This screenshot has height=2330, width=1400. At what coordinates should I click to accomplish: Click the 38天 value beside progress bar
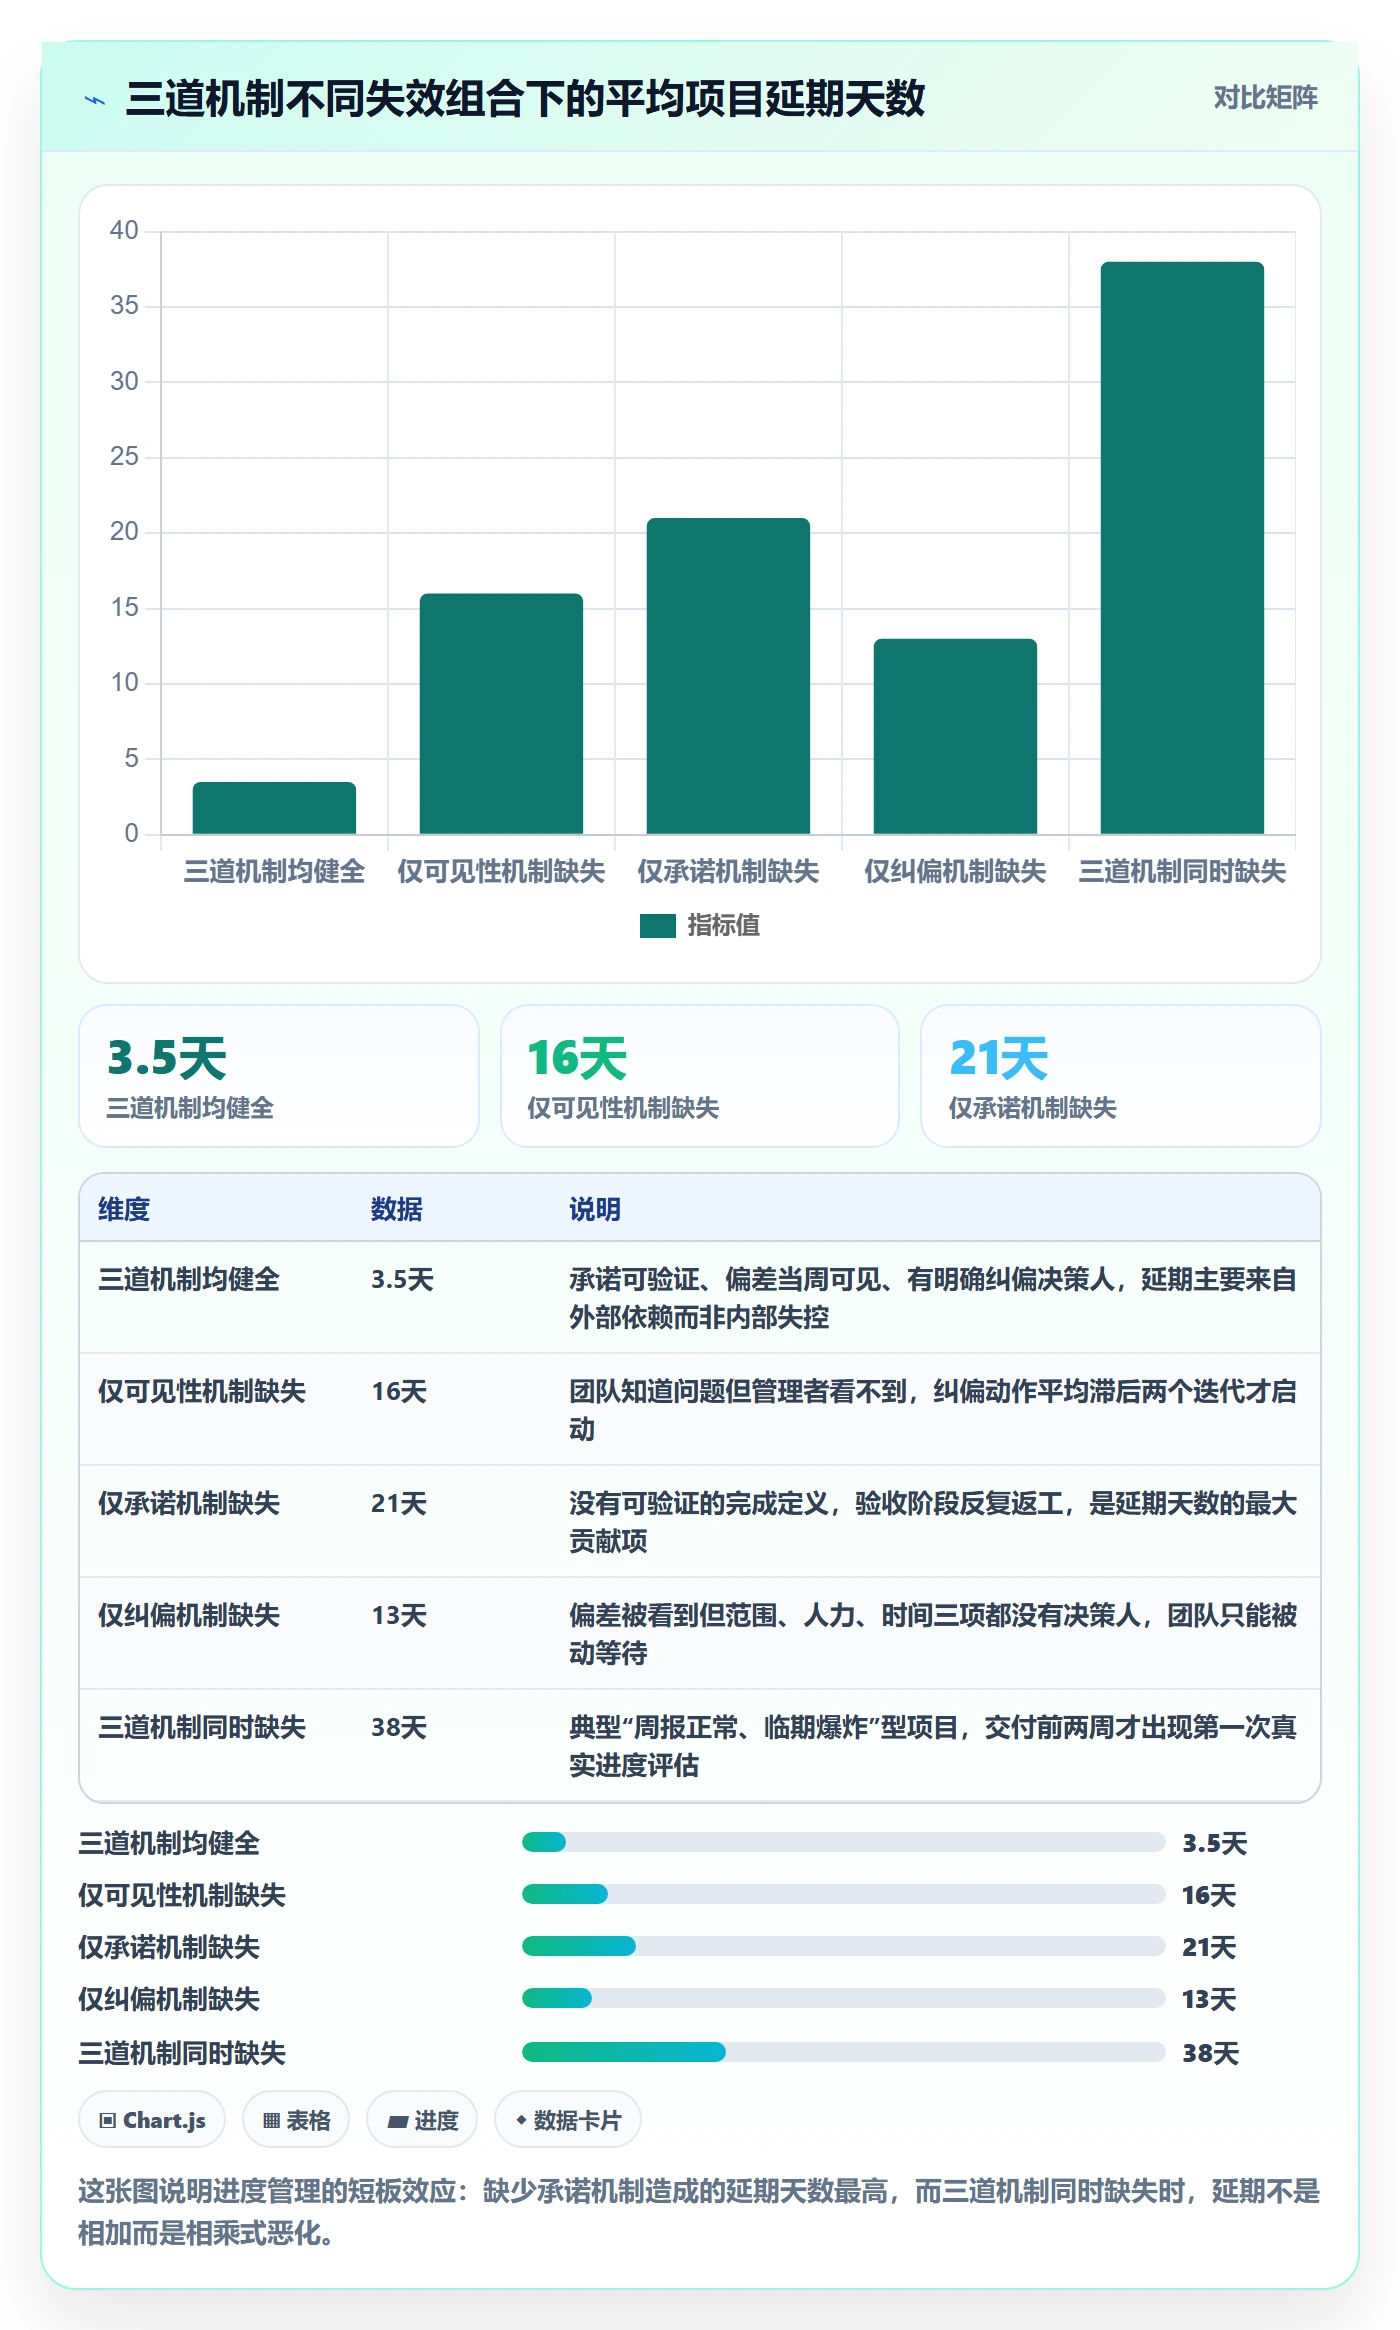tap(1211, 2053)
